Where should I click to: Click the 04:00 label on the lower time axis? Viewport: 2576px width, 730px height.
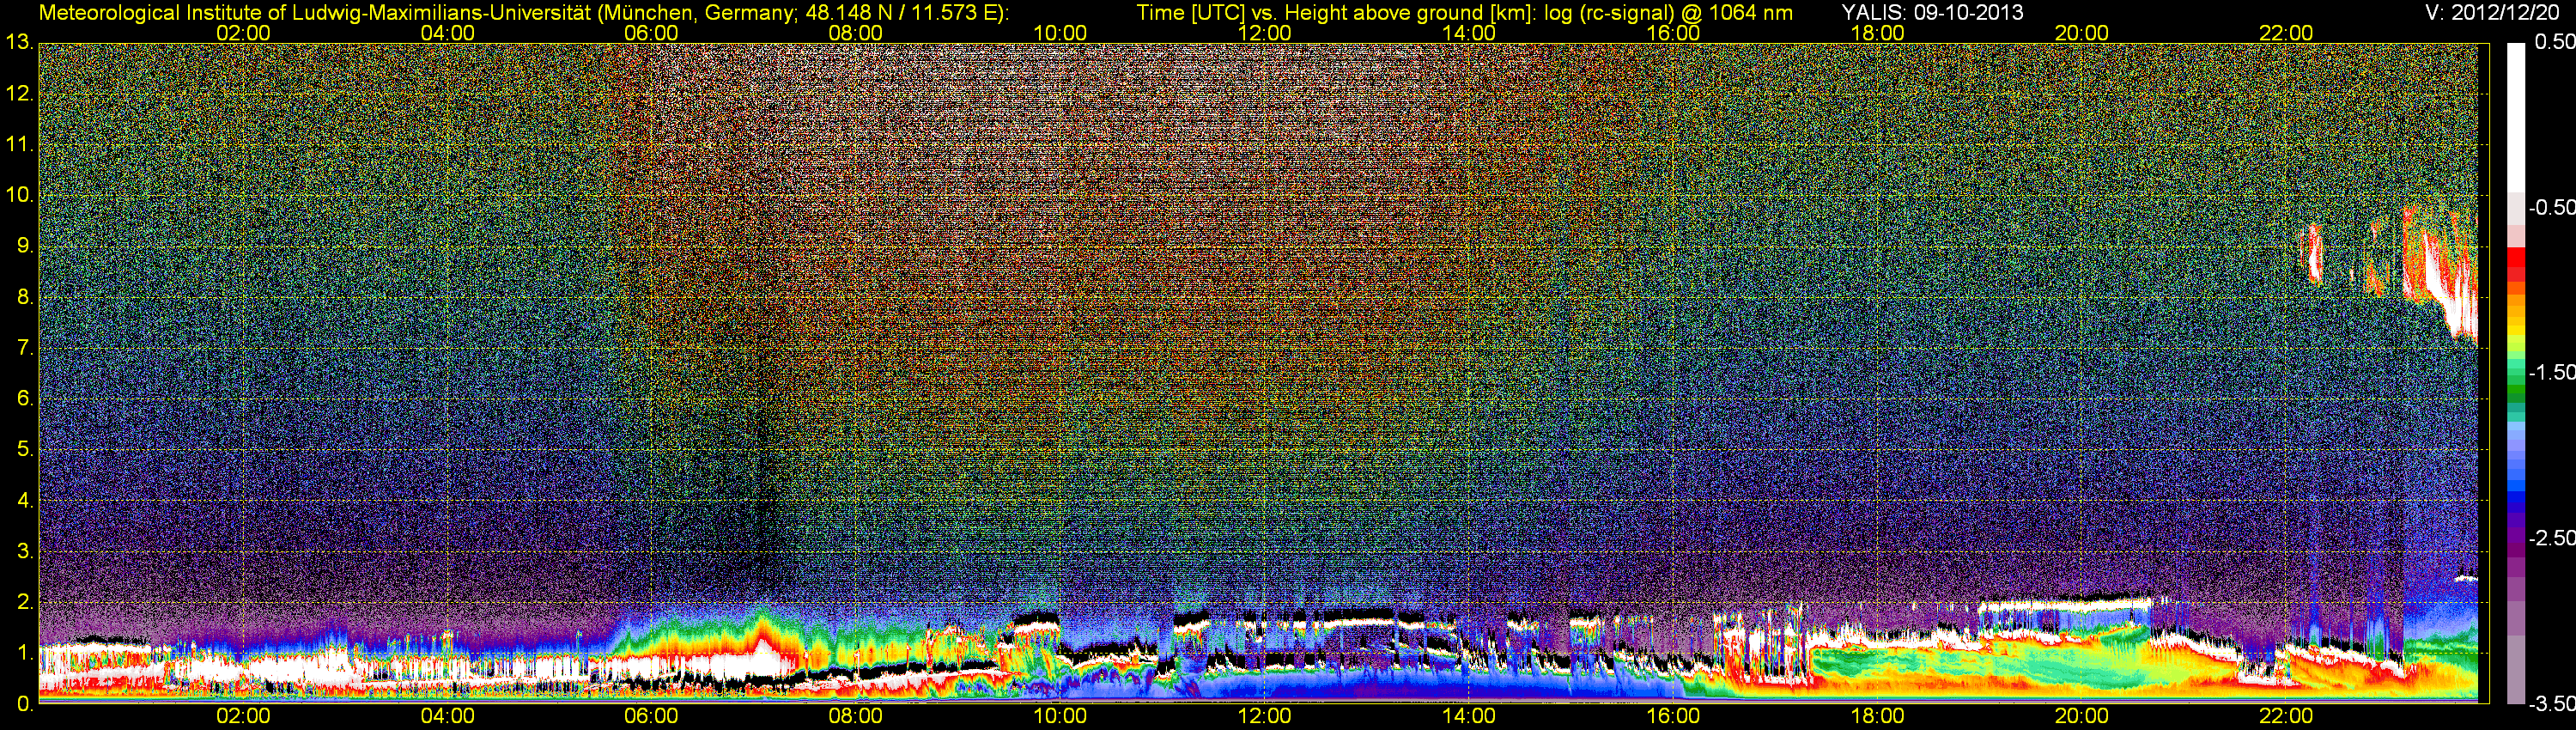click(x=447, y=716)
